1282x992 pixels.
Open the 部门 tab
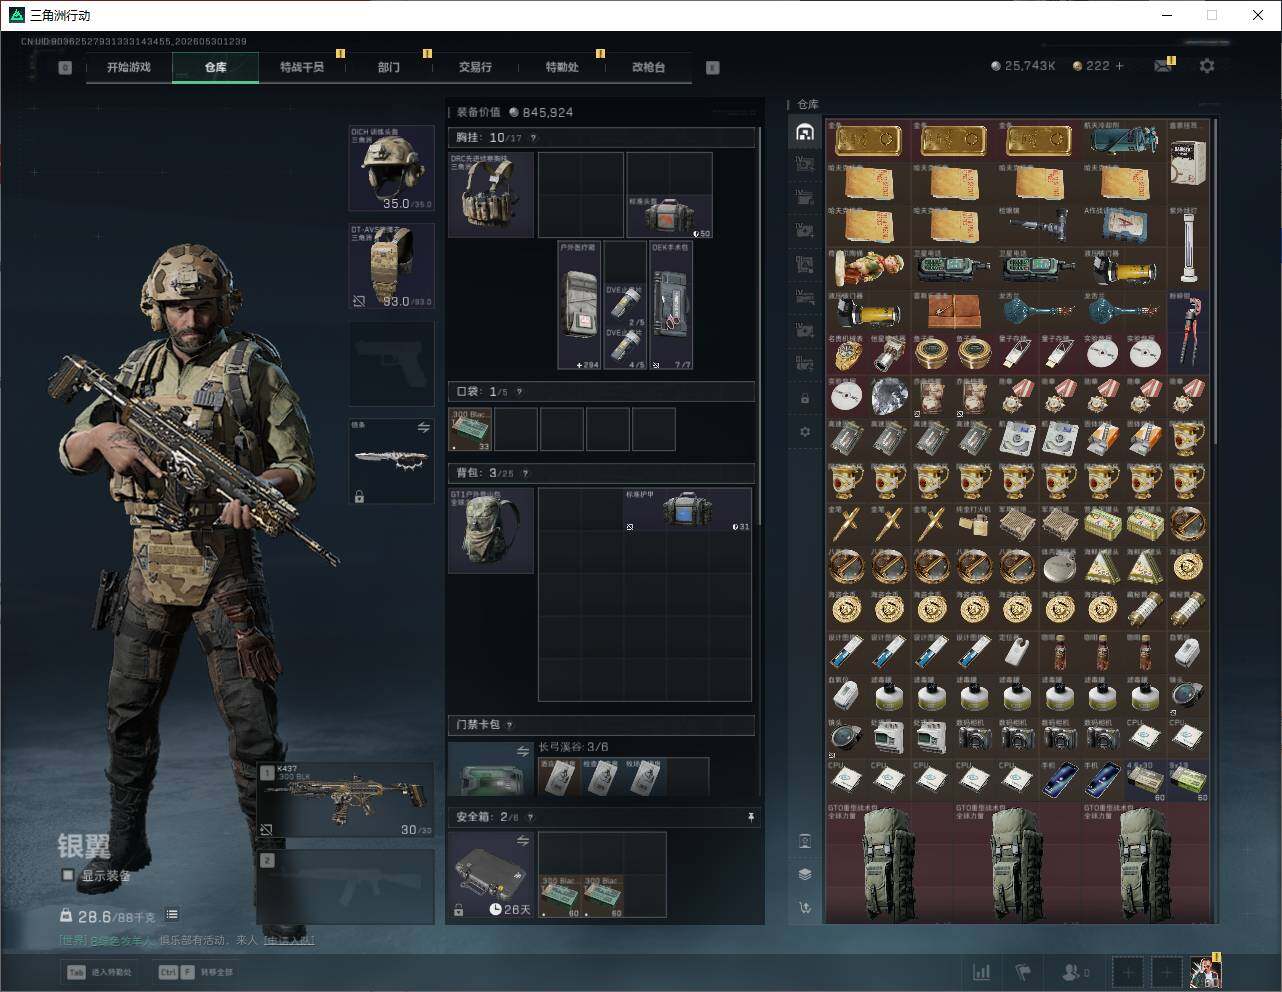[x=389, y=67]
